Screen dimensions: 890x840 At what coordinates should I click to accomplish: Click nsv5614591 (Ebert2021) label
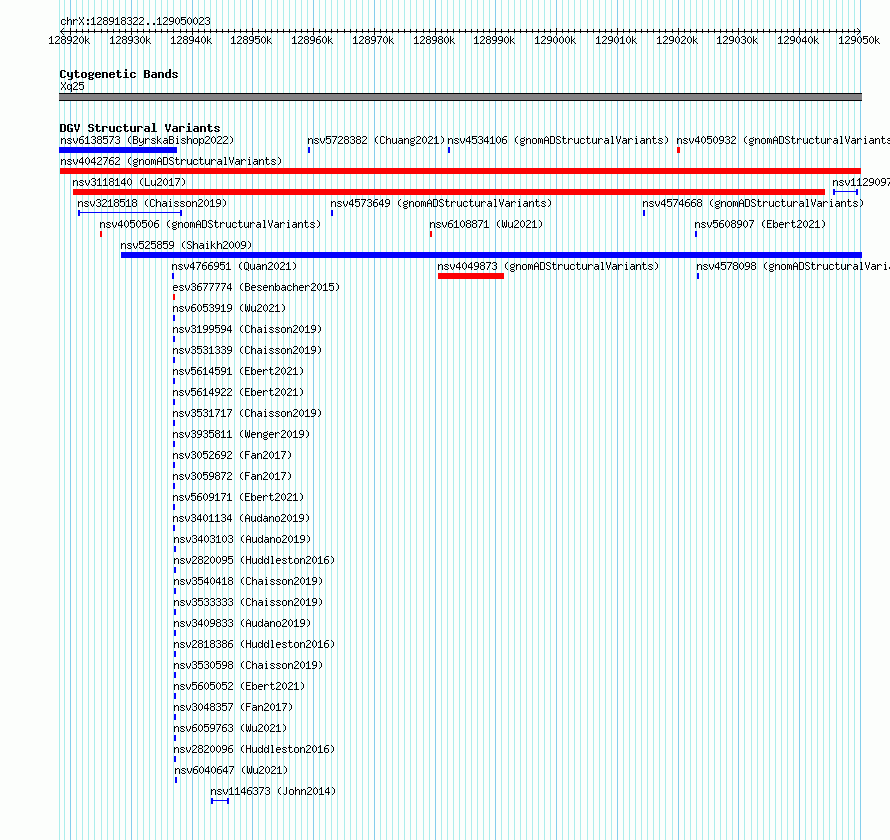pyautogui.click(x=238, y=371)
